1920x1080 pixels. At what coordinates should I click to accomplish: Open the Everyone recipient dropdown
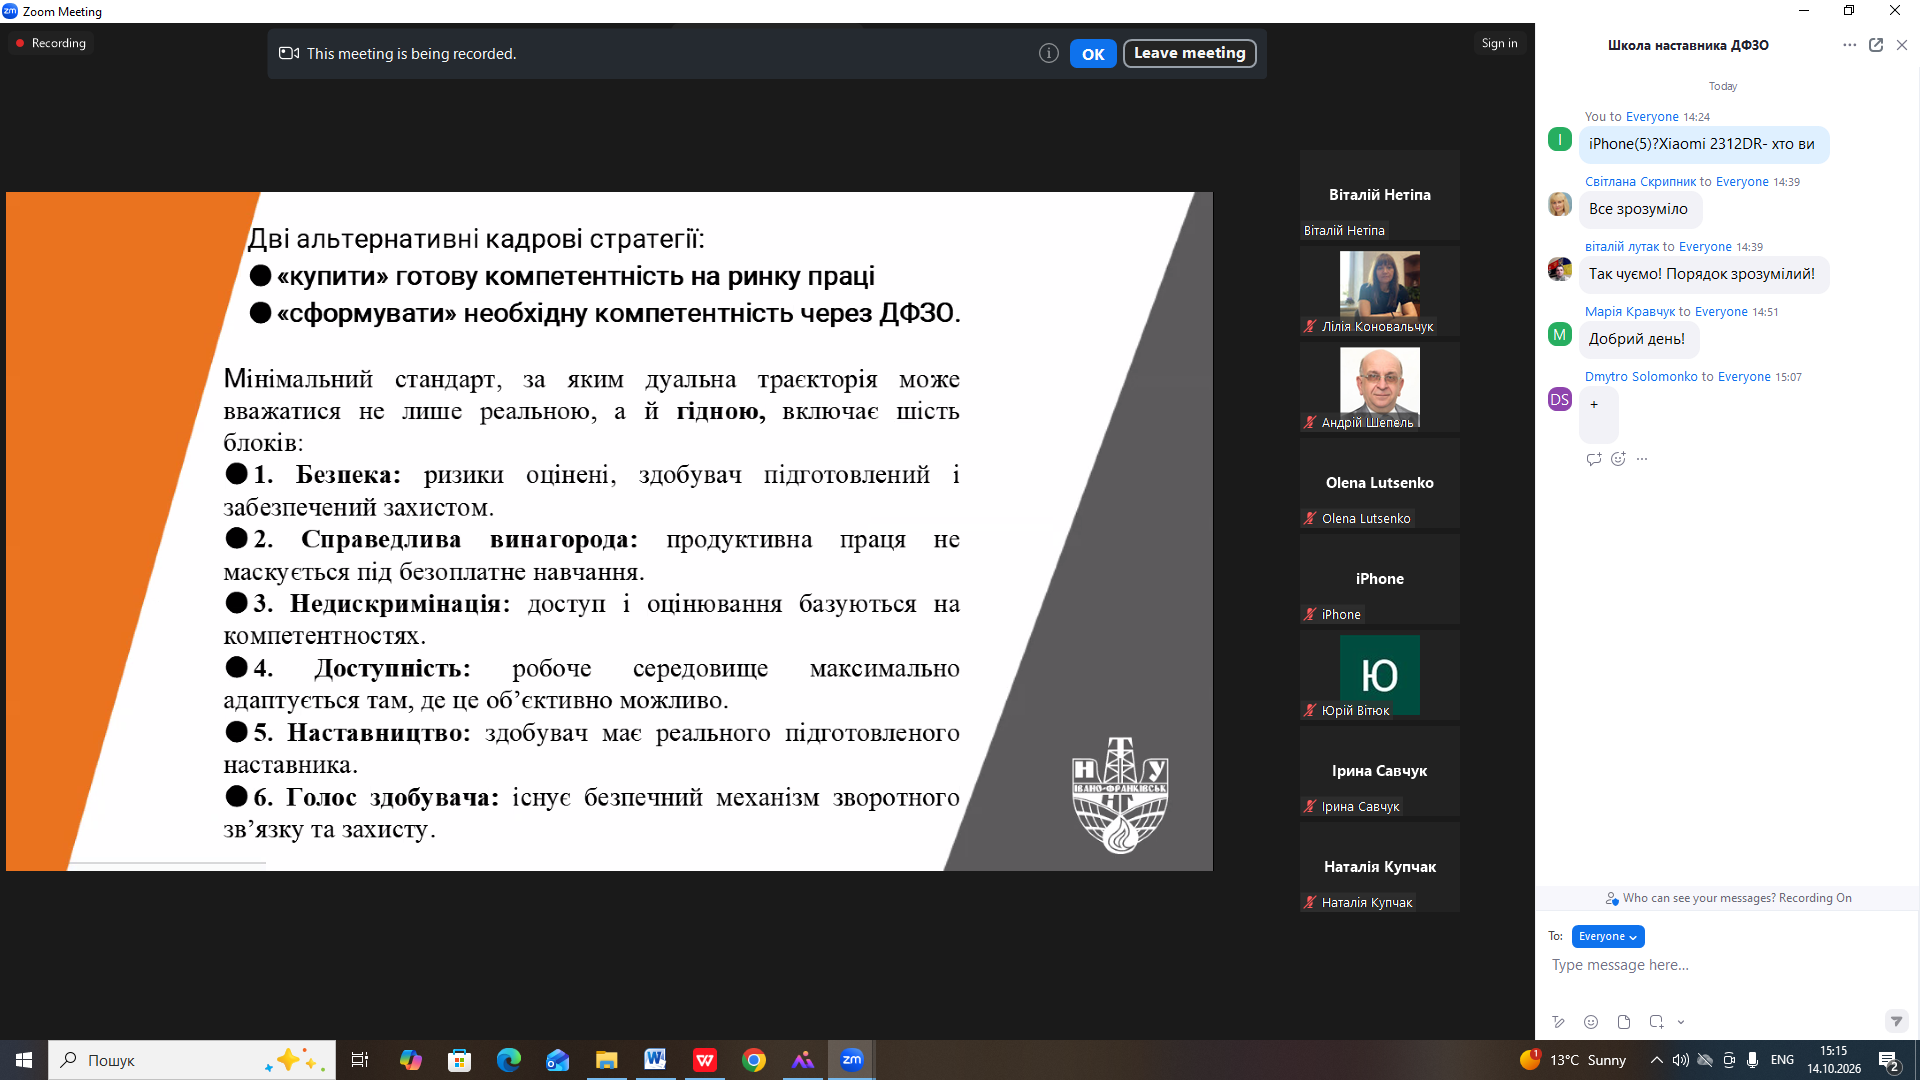click(x=1608, y=936)
